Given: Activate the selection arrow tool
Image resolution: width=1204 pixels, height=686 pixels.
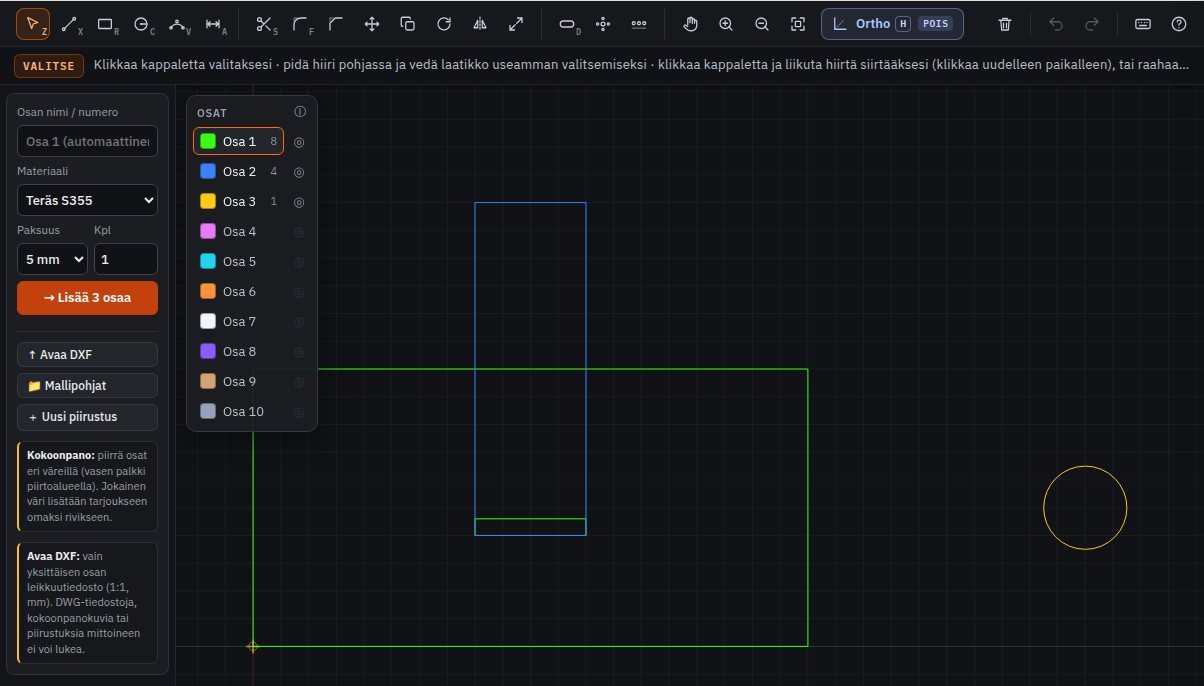Looking at the screenshot, I should click(33, 23).
